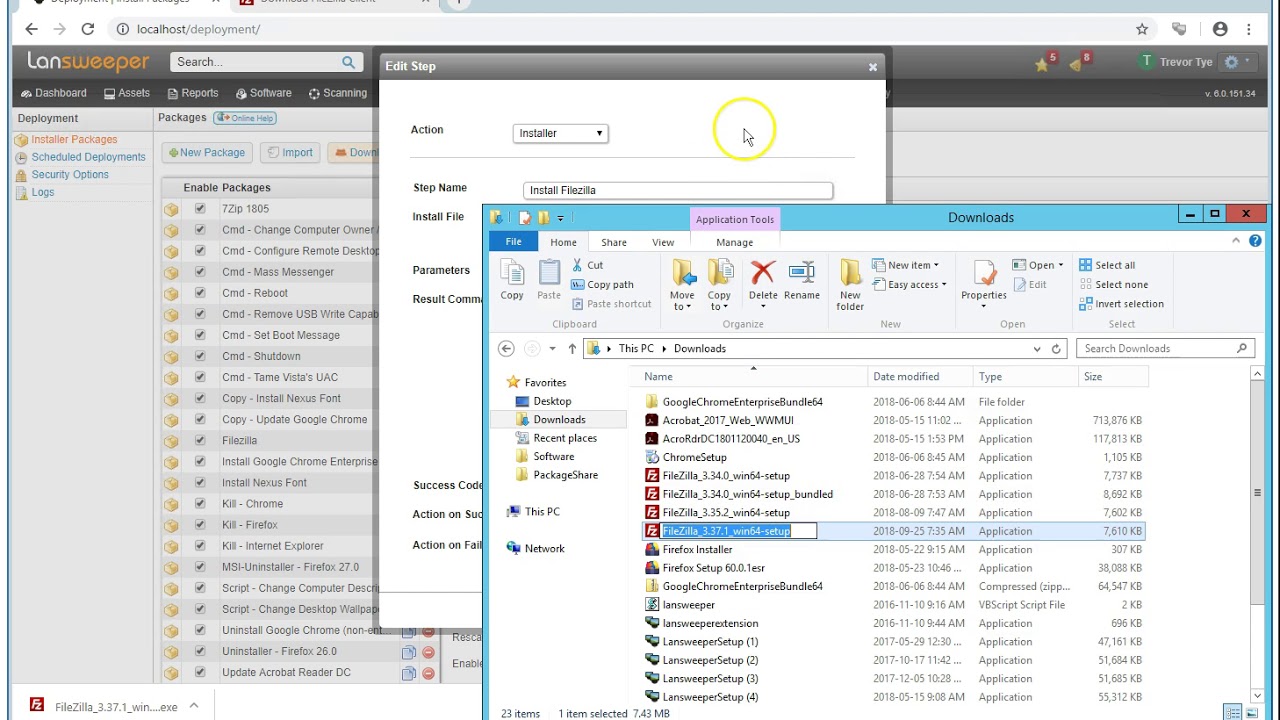The image size is (1280, 720).
Task: Toggle Cmd - Change Computer Owner checkbox
Action: tap(200, 230)
